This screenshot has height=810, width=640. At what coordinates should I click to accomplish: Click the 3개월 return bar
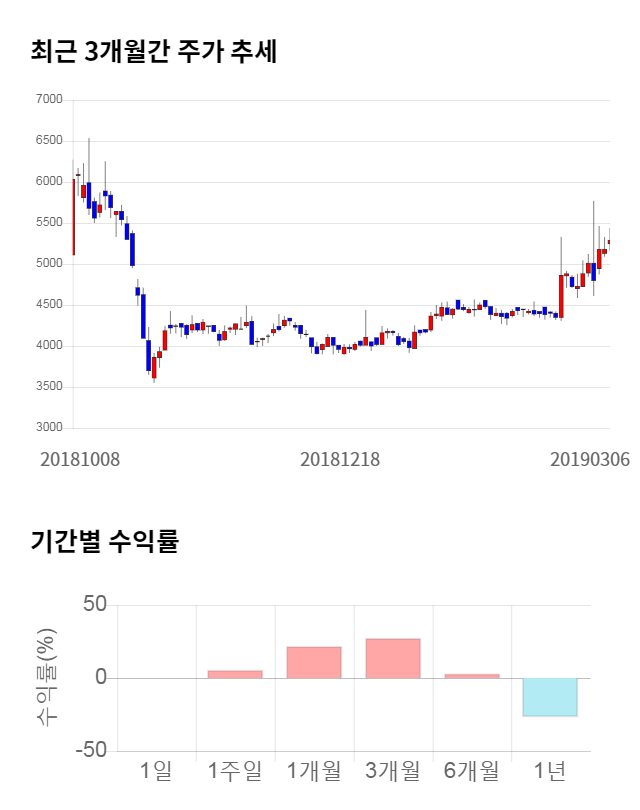point(393,658)
